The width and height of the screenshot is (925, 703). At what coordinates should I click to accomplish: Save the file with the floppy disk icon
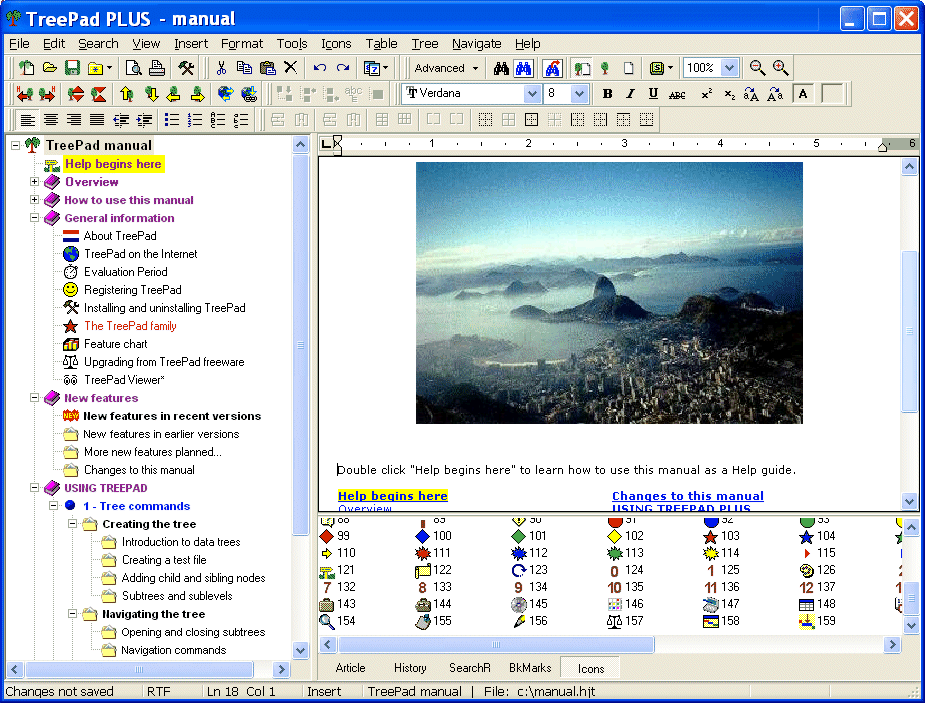click(72, 68)
